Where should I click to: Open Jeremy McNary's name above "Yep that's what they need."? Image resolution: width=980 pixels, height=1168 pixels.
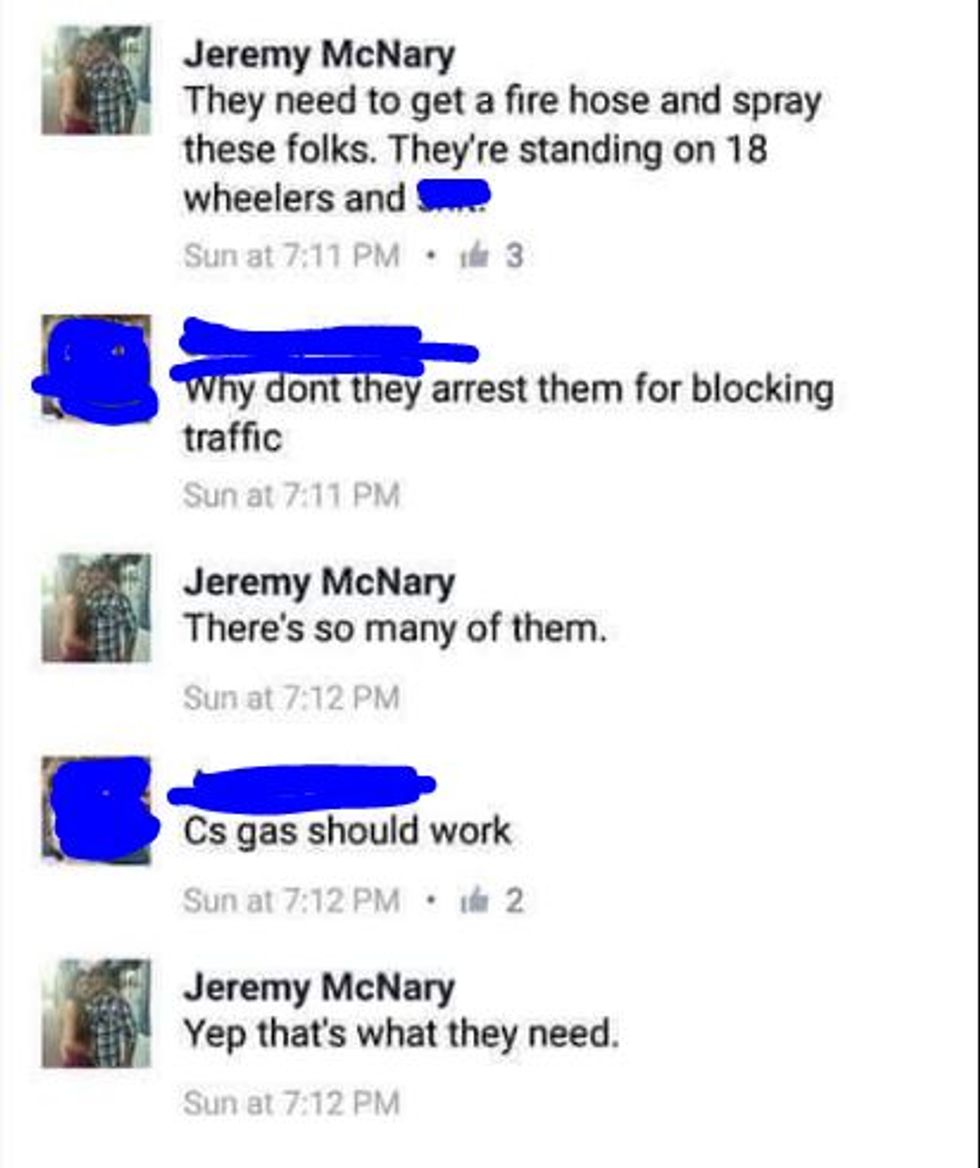coord(319,988)
